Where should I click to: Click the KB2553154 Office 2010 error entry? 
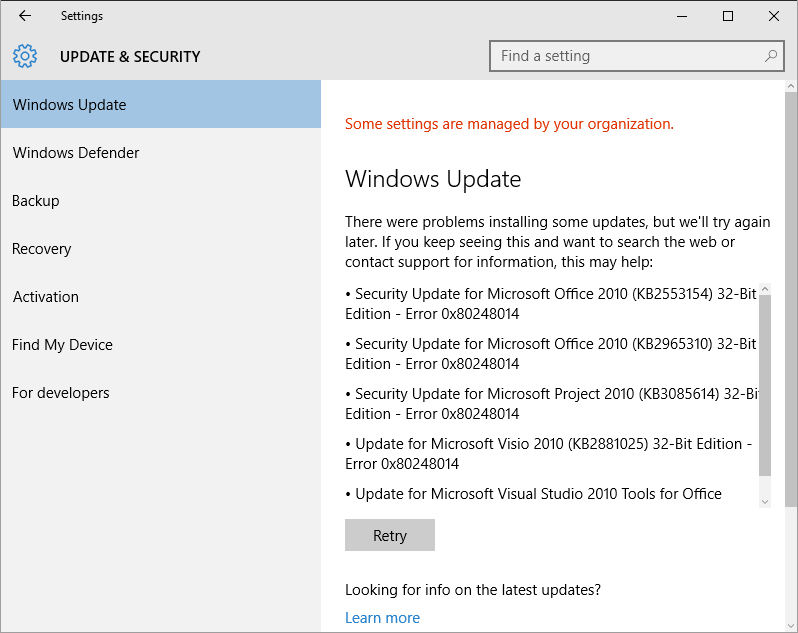click(551, 304)
